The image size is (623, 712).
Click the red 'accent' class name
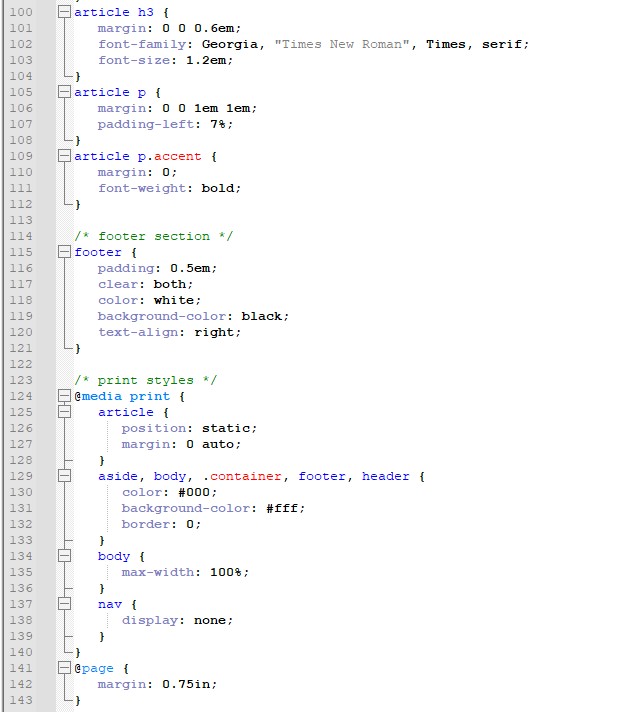coord(178,156)
